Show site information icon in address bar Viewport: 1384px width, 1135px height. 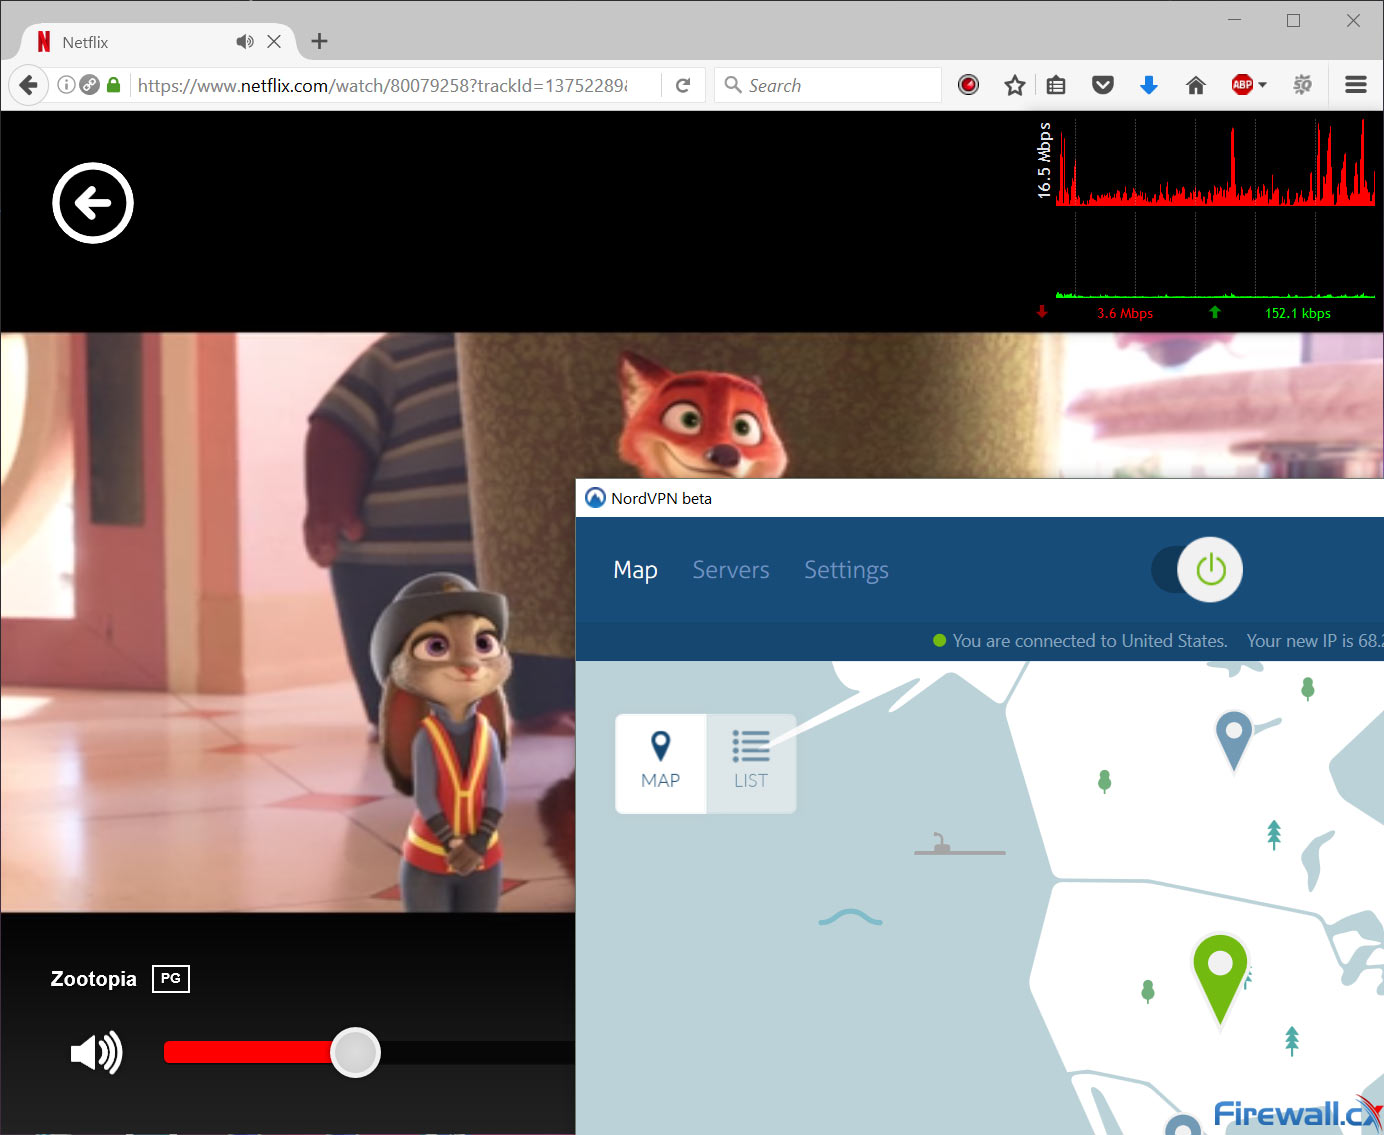[66, 85]
